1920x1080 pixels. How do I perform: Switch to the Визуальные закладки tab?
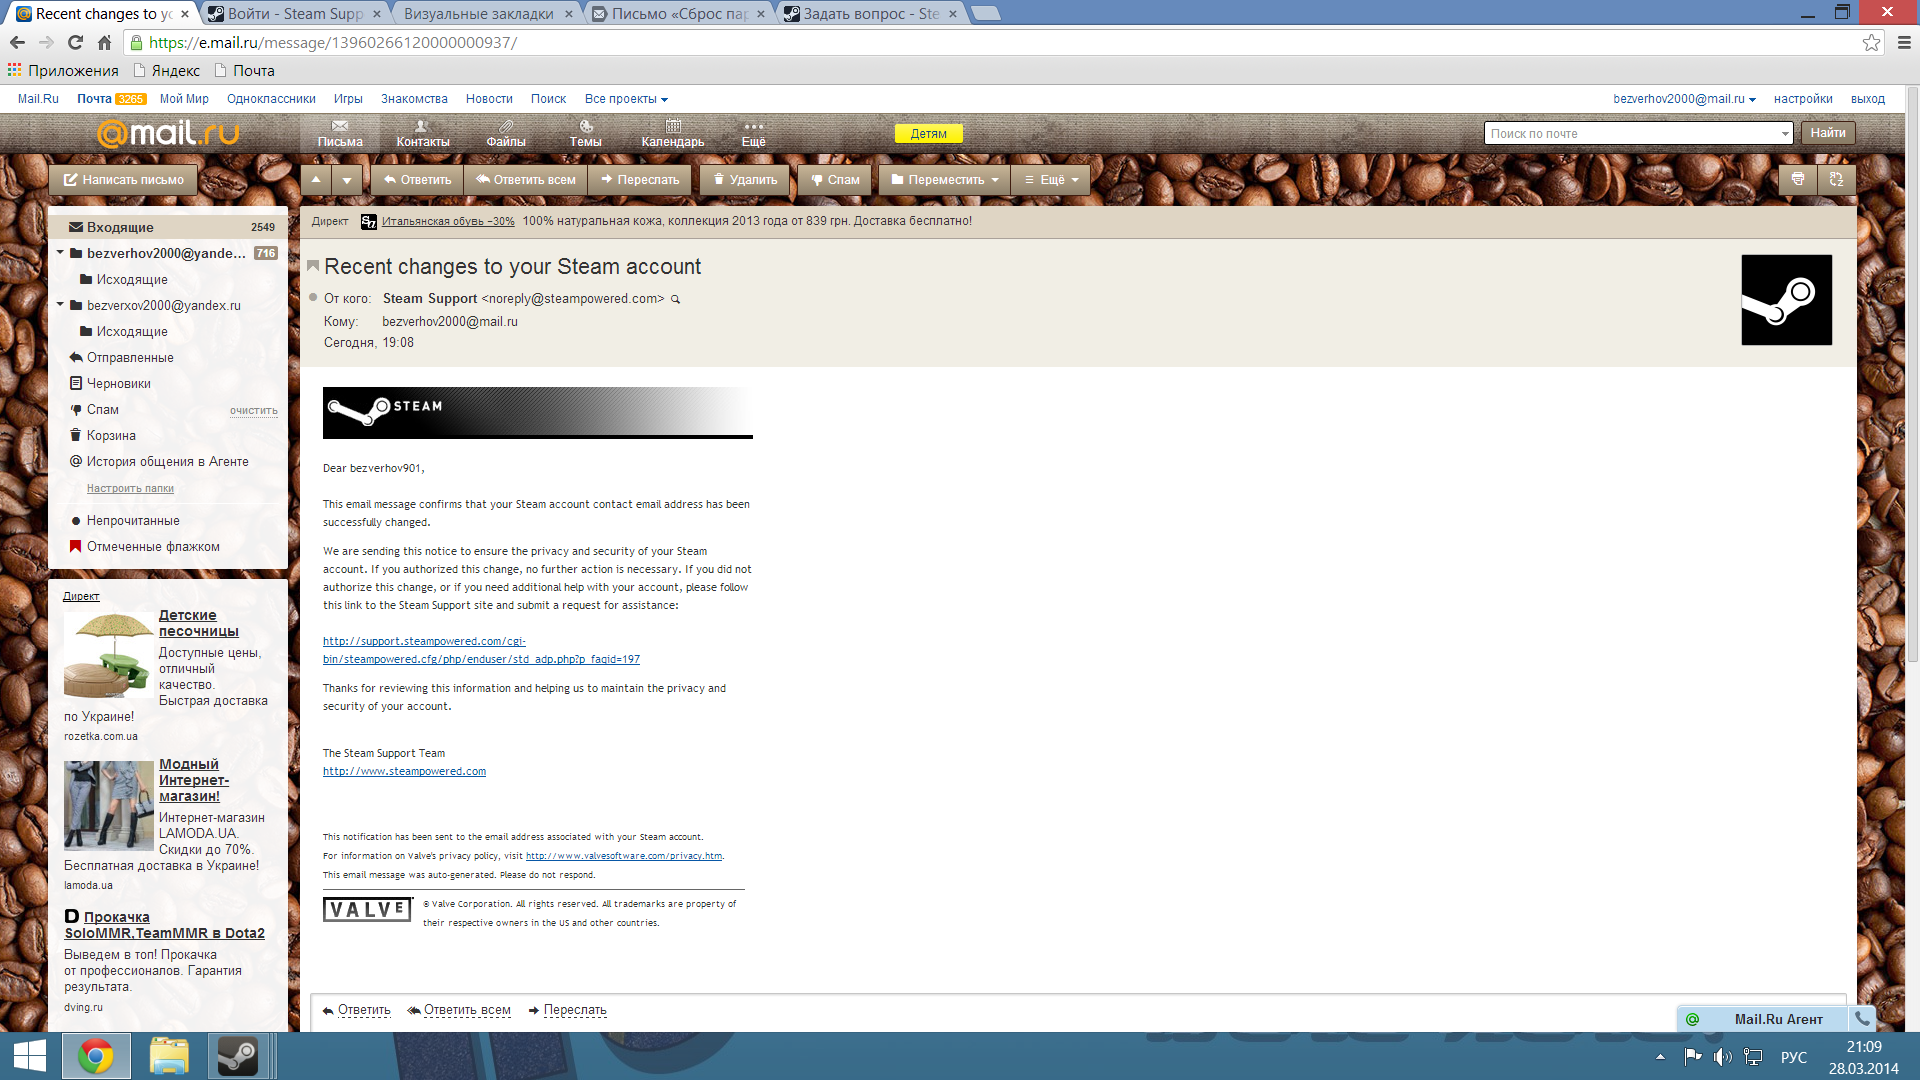pyautogui.click(x=486, y=14)
